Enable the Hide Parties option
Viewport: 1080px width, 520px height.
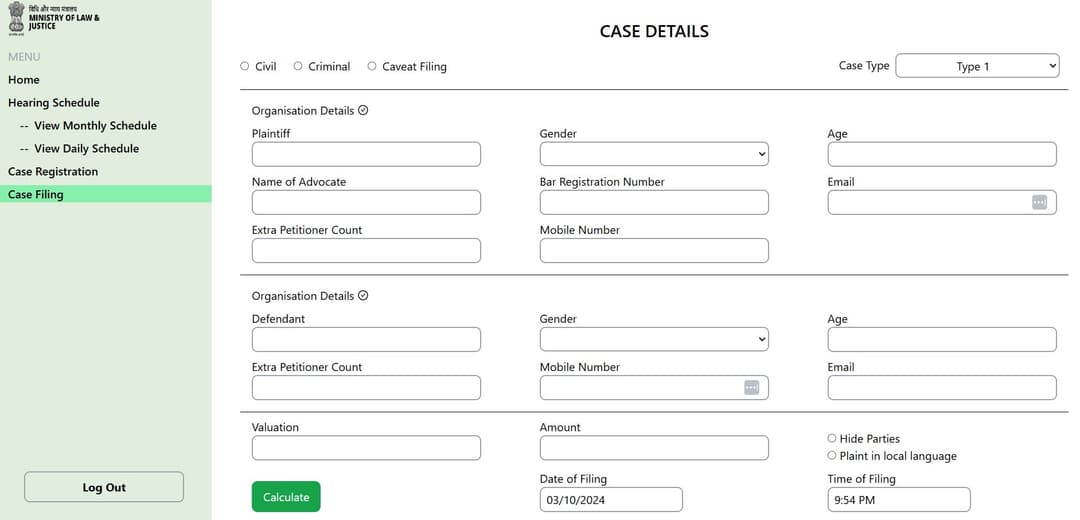[832, 438]
